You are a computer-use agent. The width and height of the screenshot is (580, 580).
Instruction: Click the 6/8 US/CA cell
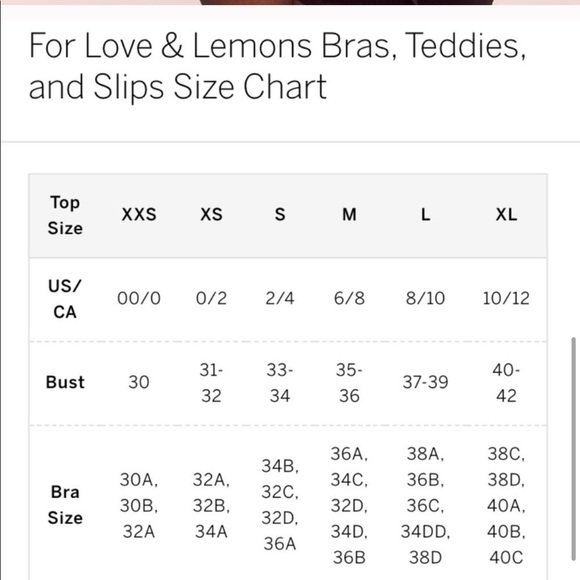point(349,299)
